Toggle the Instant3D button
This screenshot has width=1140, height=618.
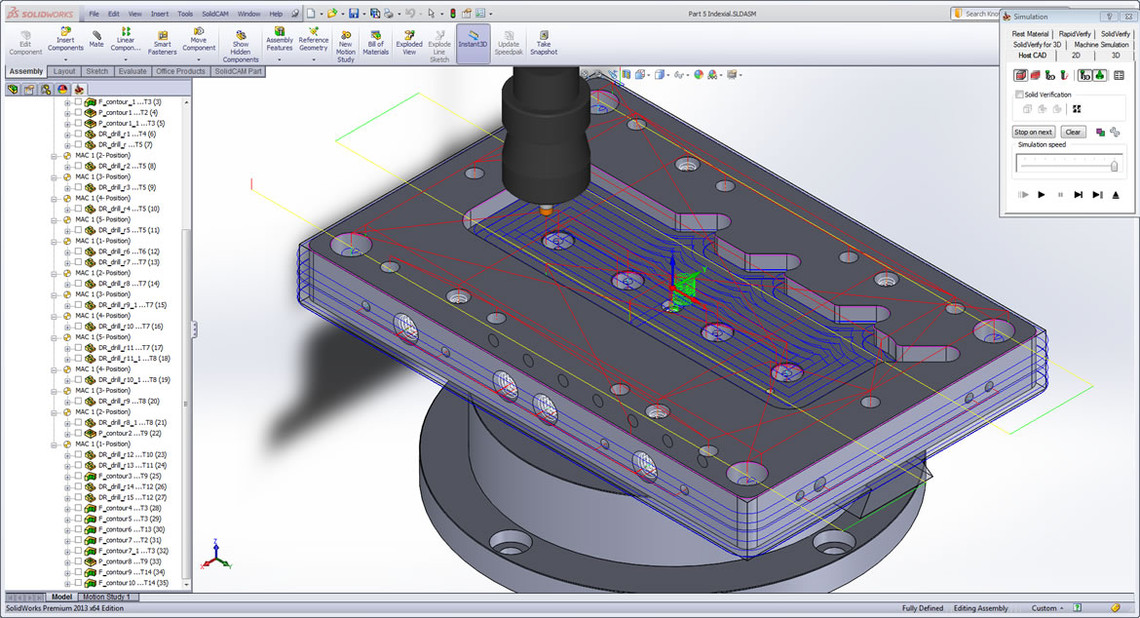coord(473,43)
